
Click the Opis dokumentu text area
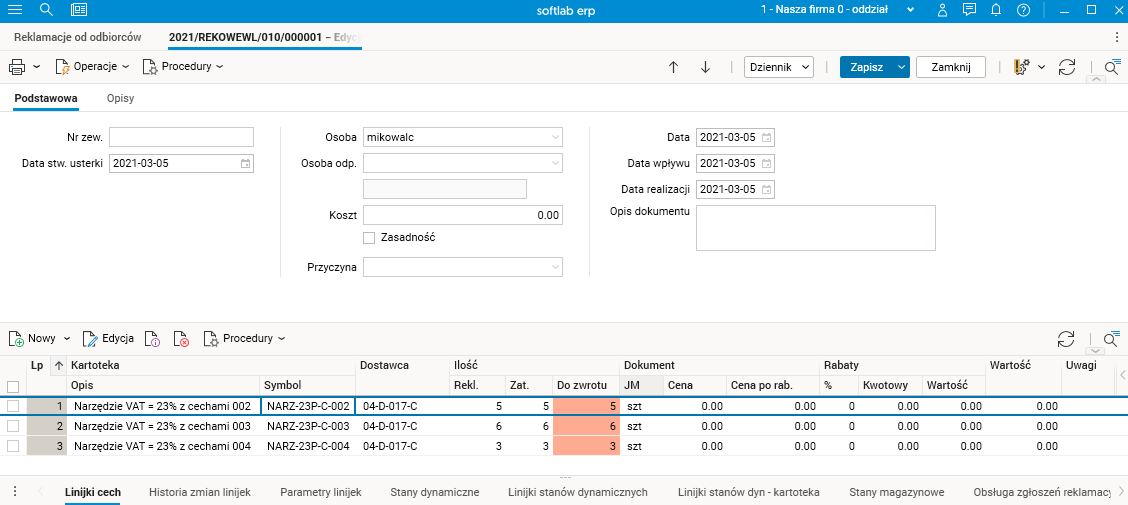tap(815, 228)
